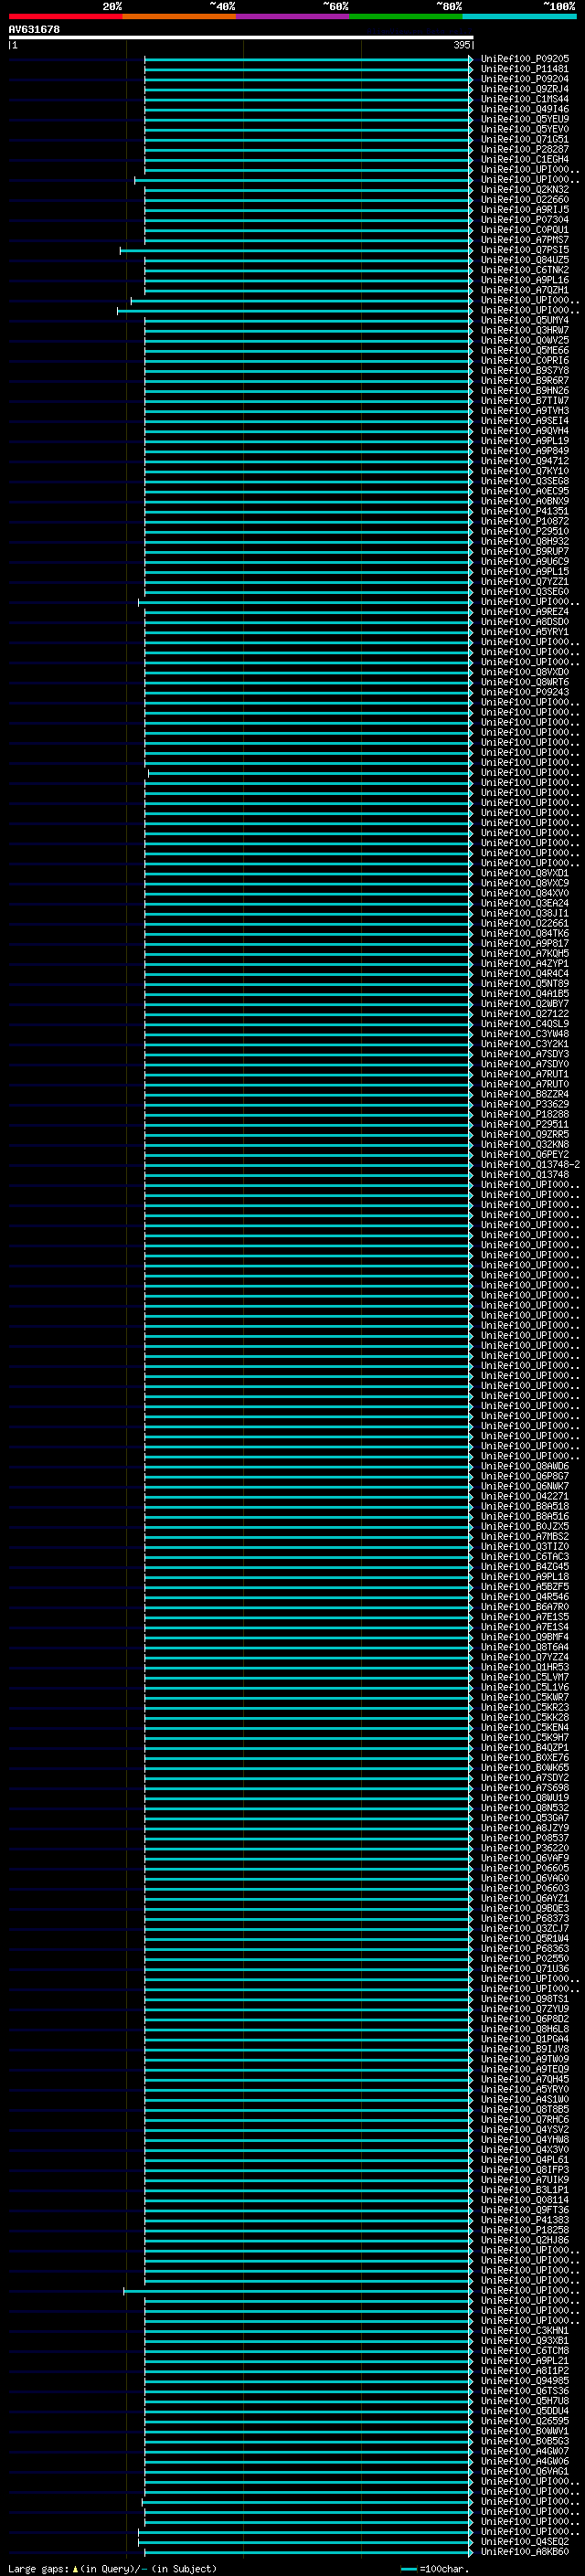This screenshot has height=2576, width=585.
Task: Click the query end position label 395
Action: (461, 45)
